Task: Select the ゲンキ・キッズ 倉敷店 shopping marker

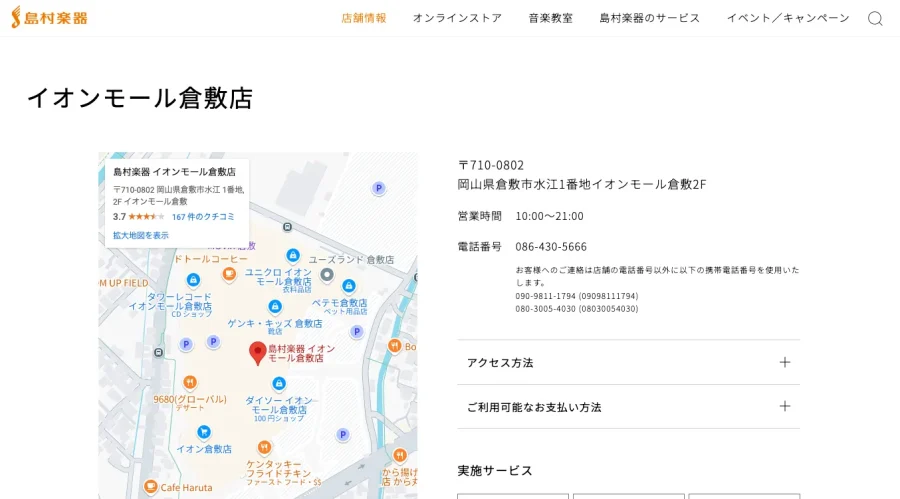Action: [x=275, y=307]
